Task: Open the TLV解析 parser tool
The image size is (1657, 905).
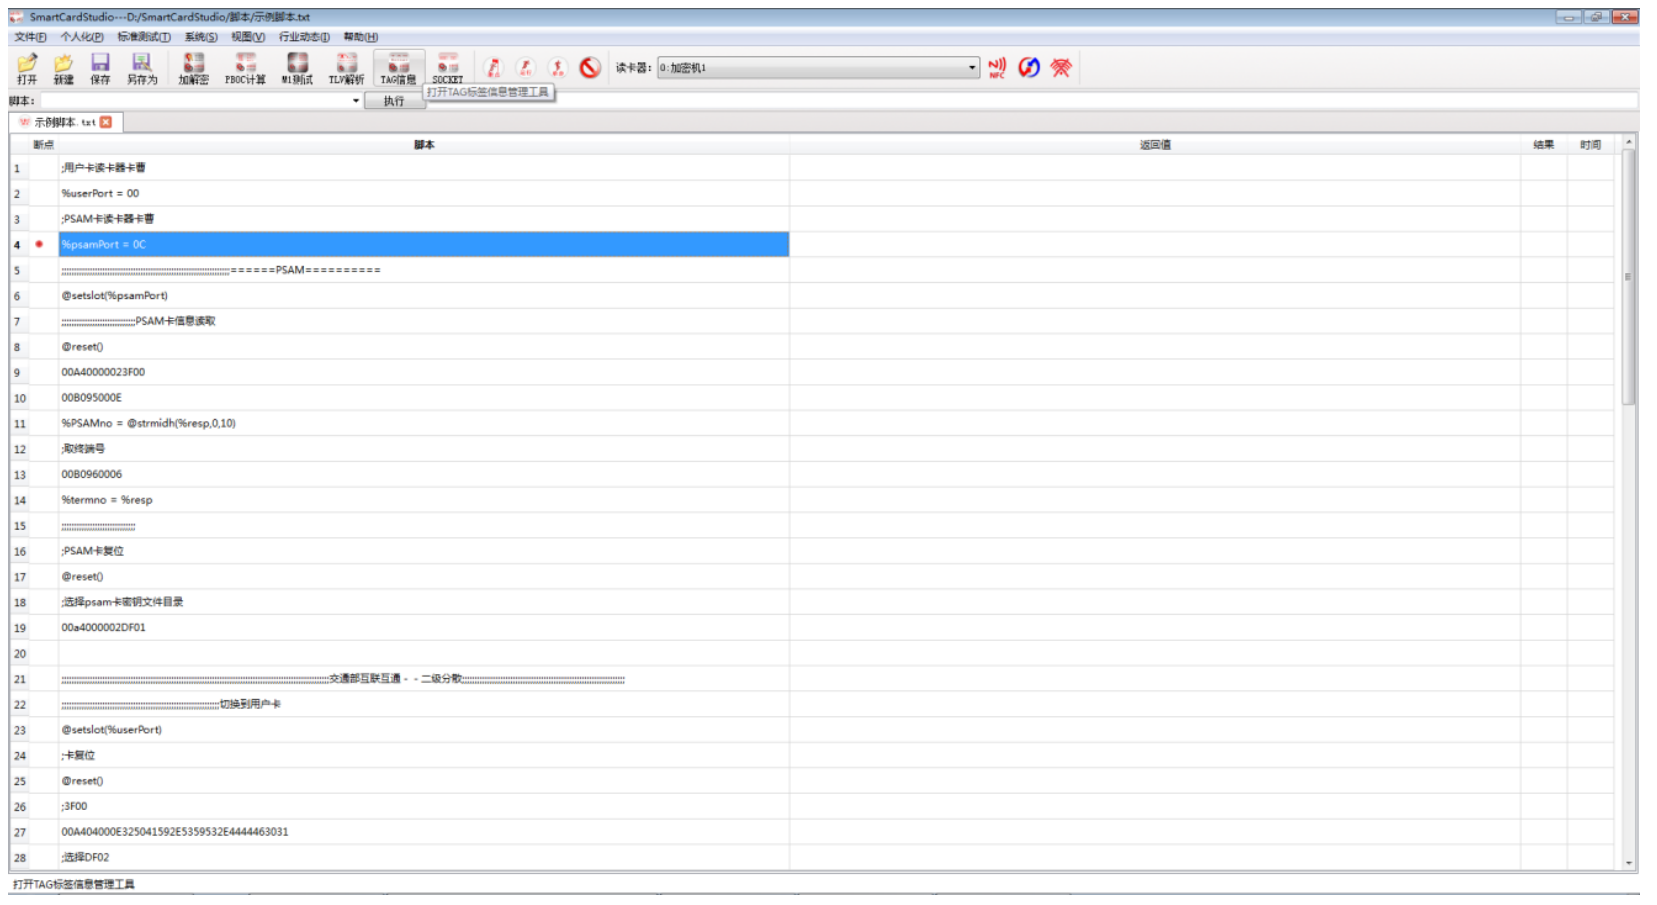Action: point(346,68)
